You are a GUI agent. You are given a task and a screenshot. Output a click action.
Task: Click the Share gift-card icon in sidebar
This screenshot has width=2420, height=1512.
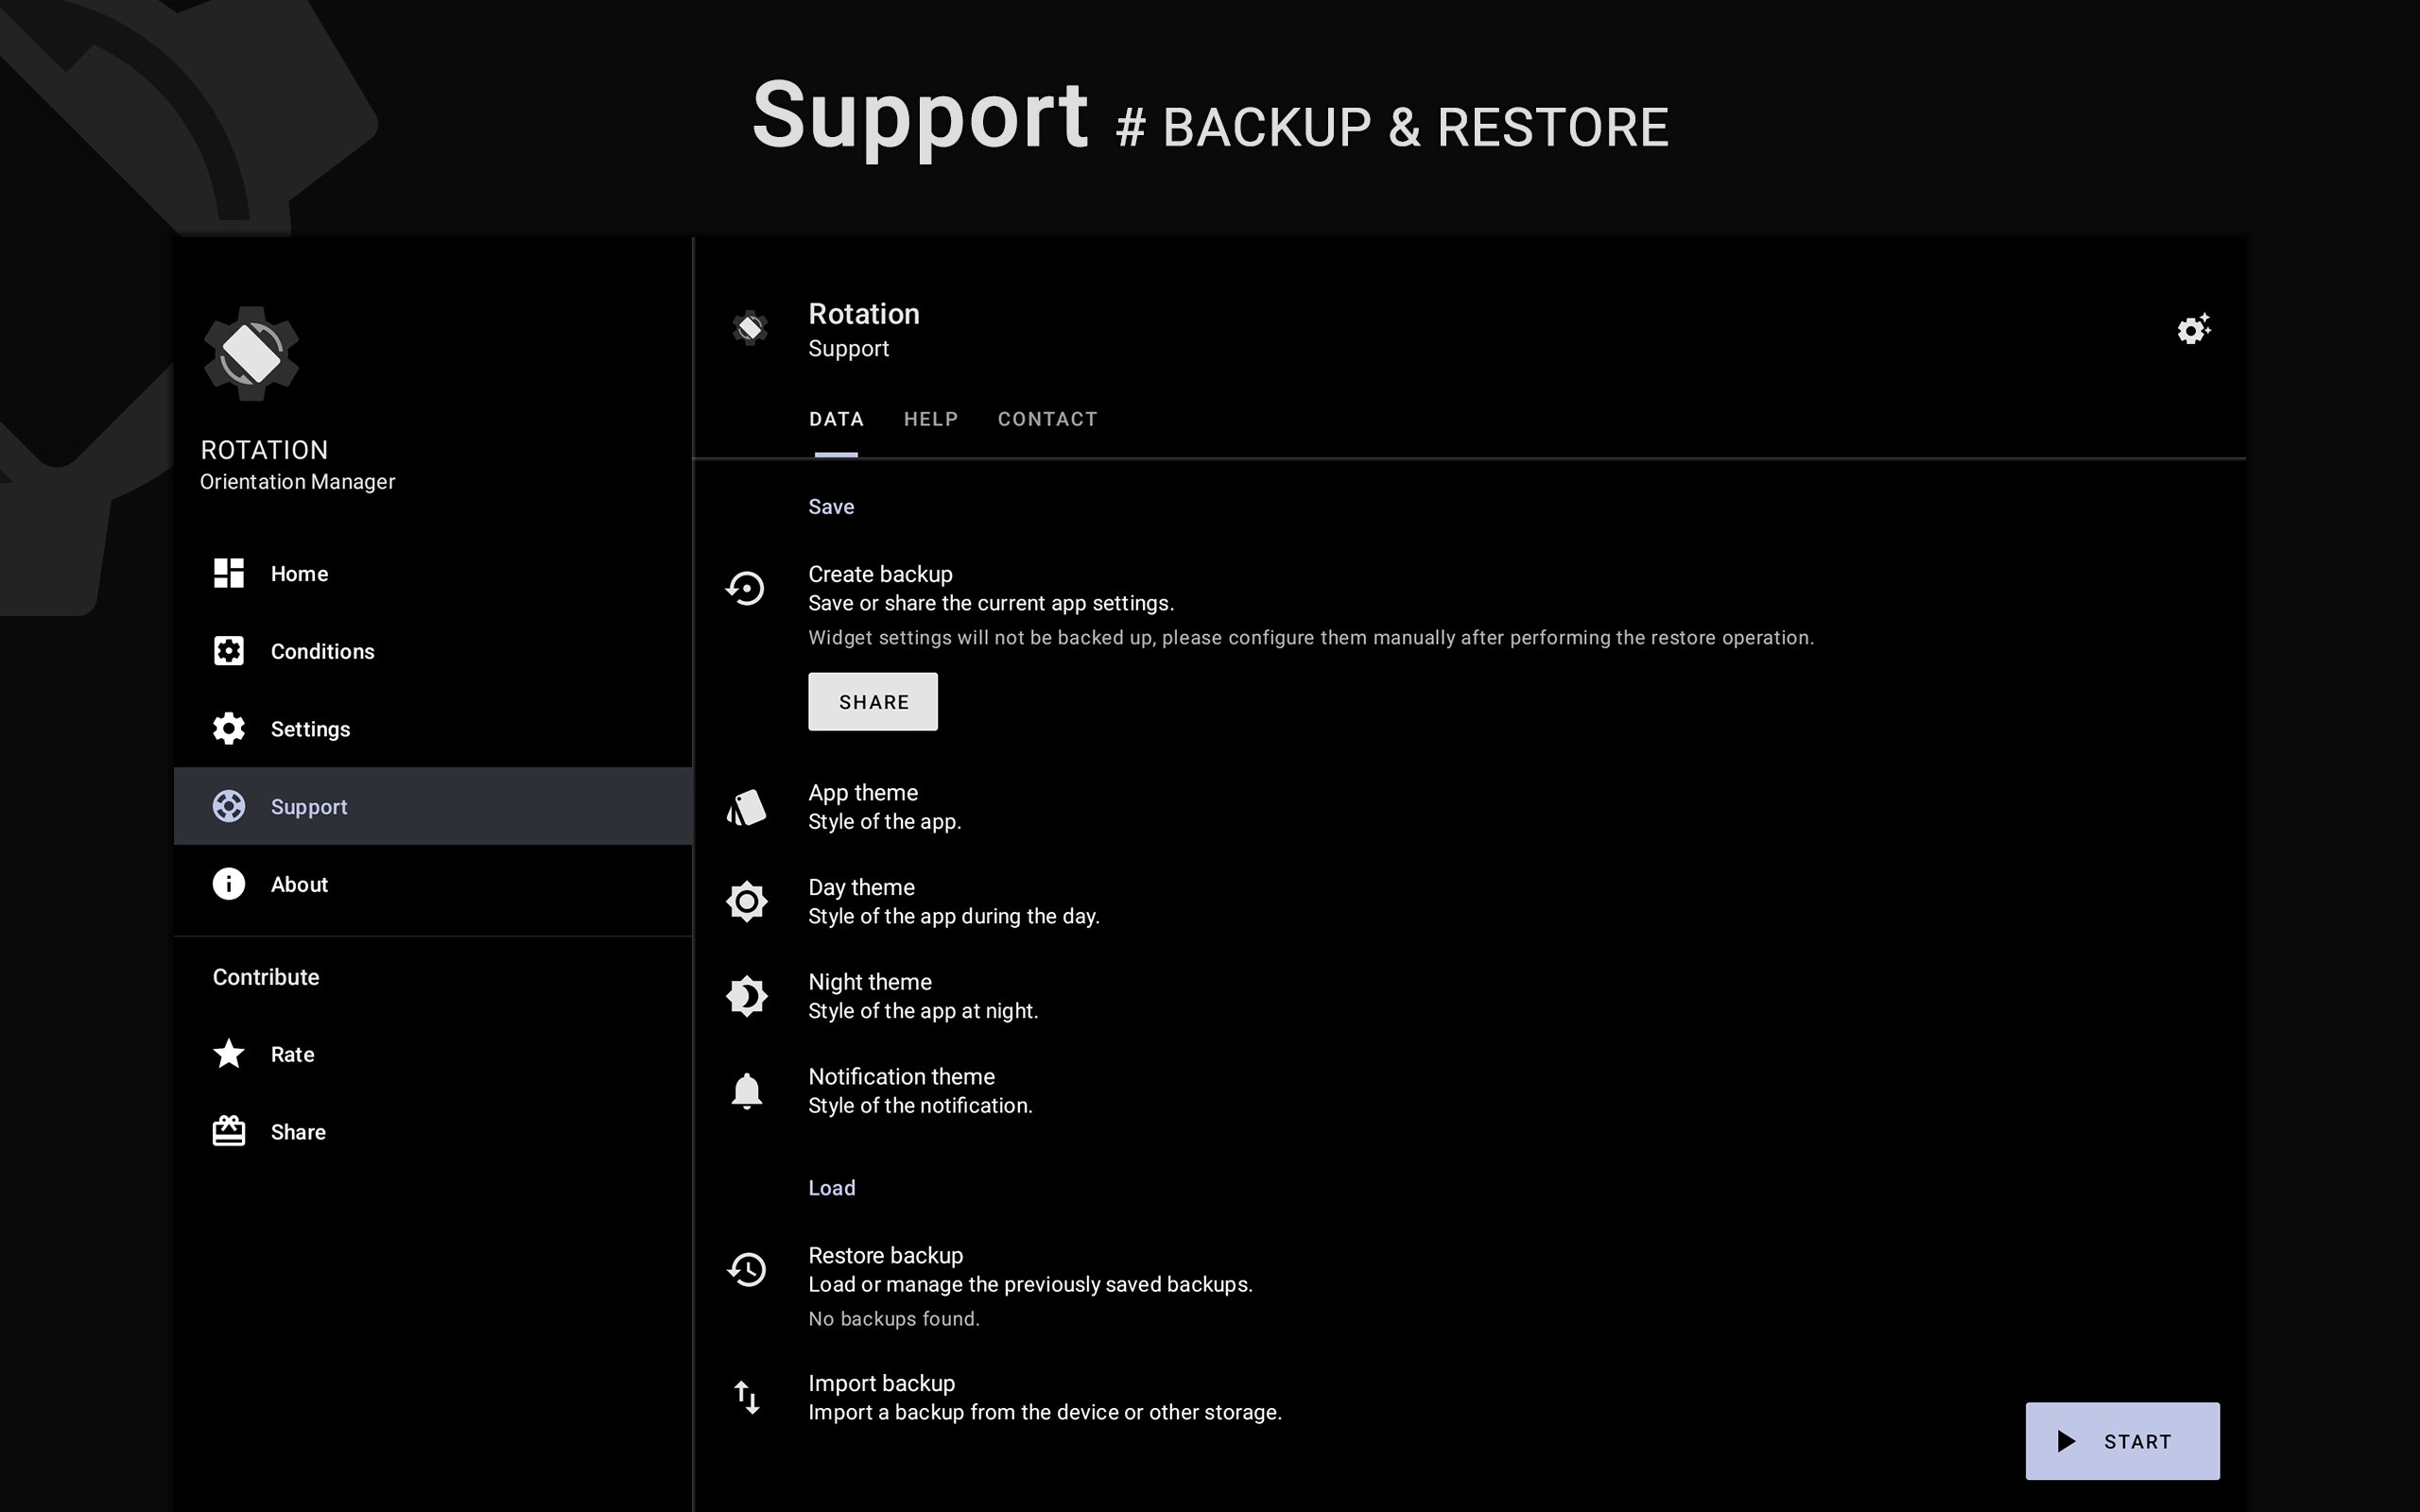229,1131
